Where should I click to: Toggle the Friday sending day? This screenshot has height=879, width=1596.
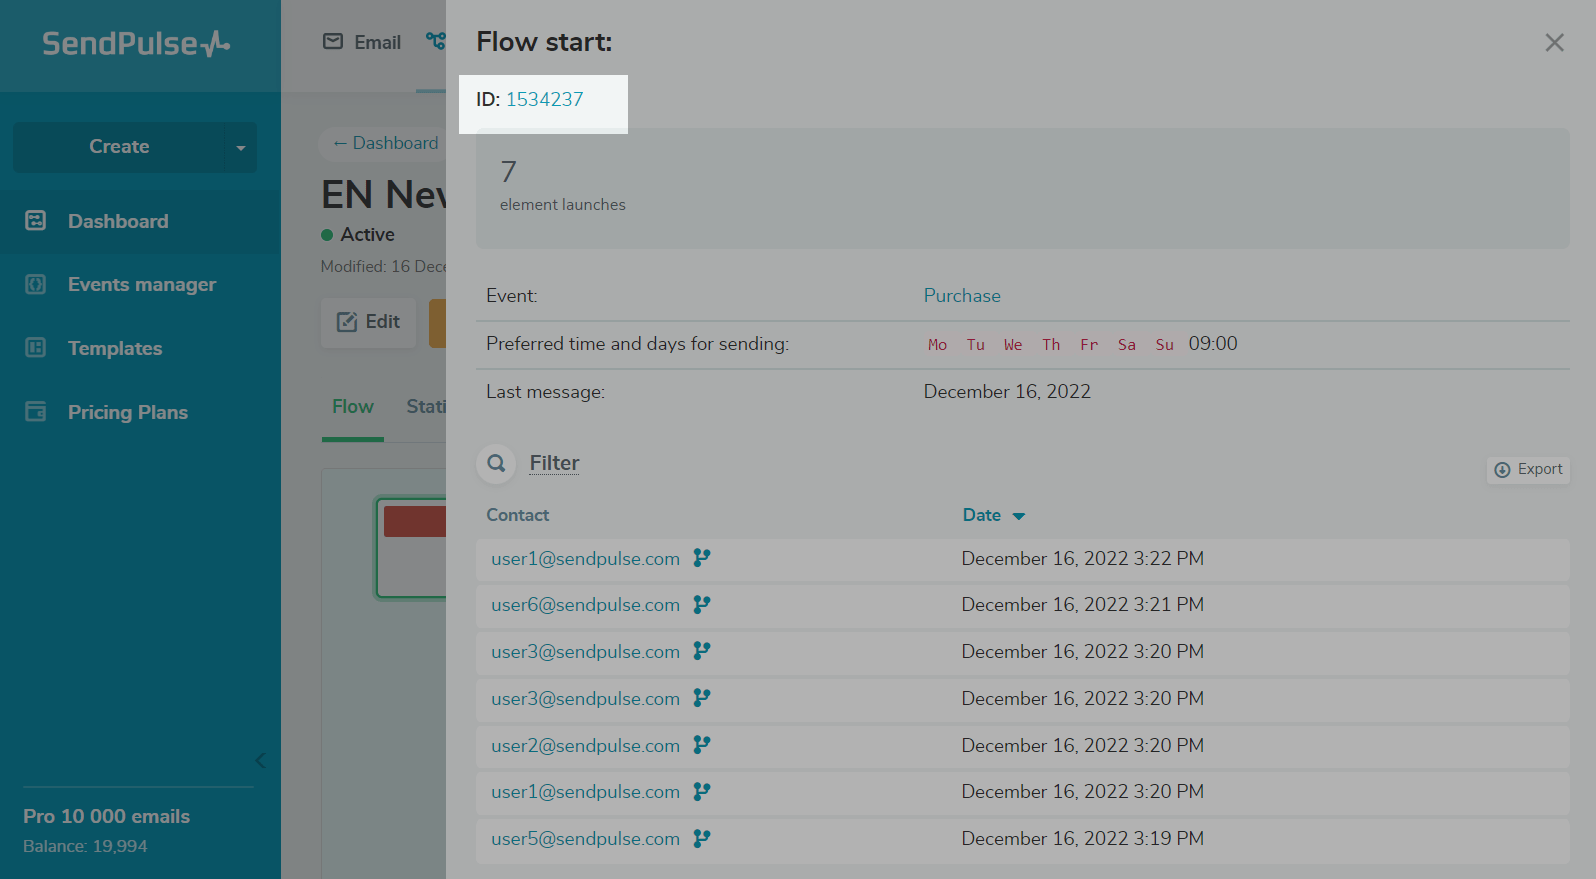(x=1089, y=345)
